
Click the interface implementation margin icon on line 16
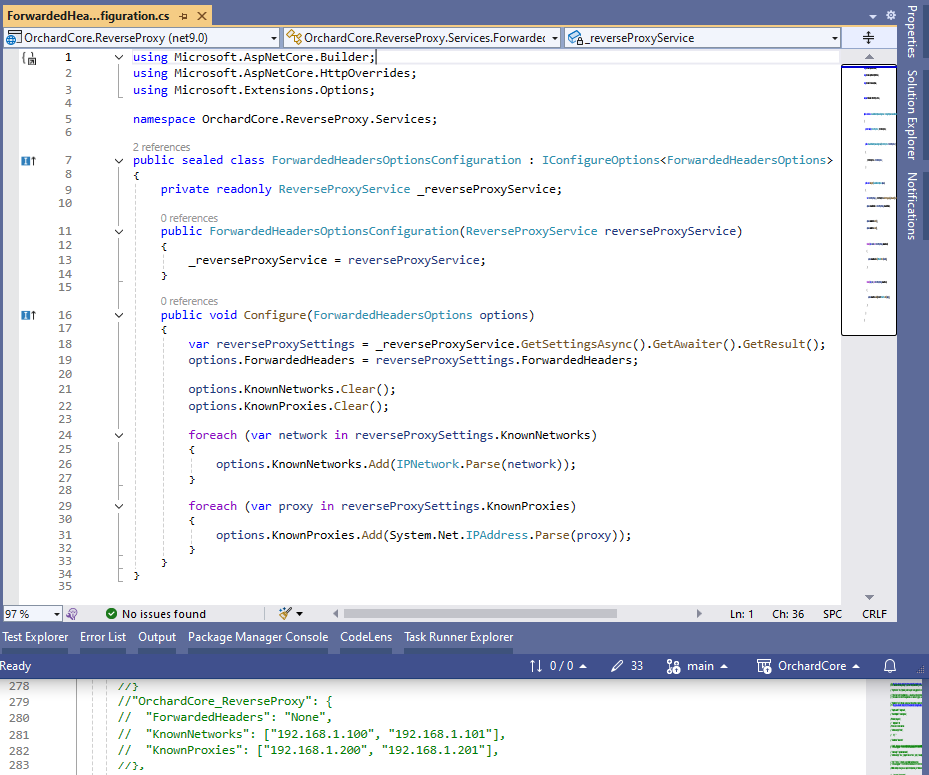[x=28, y=315]
